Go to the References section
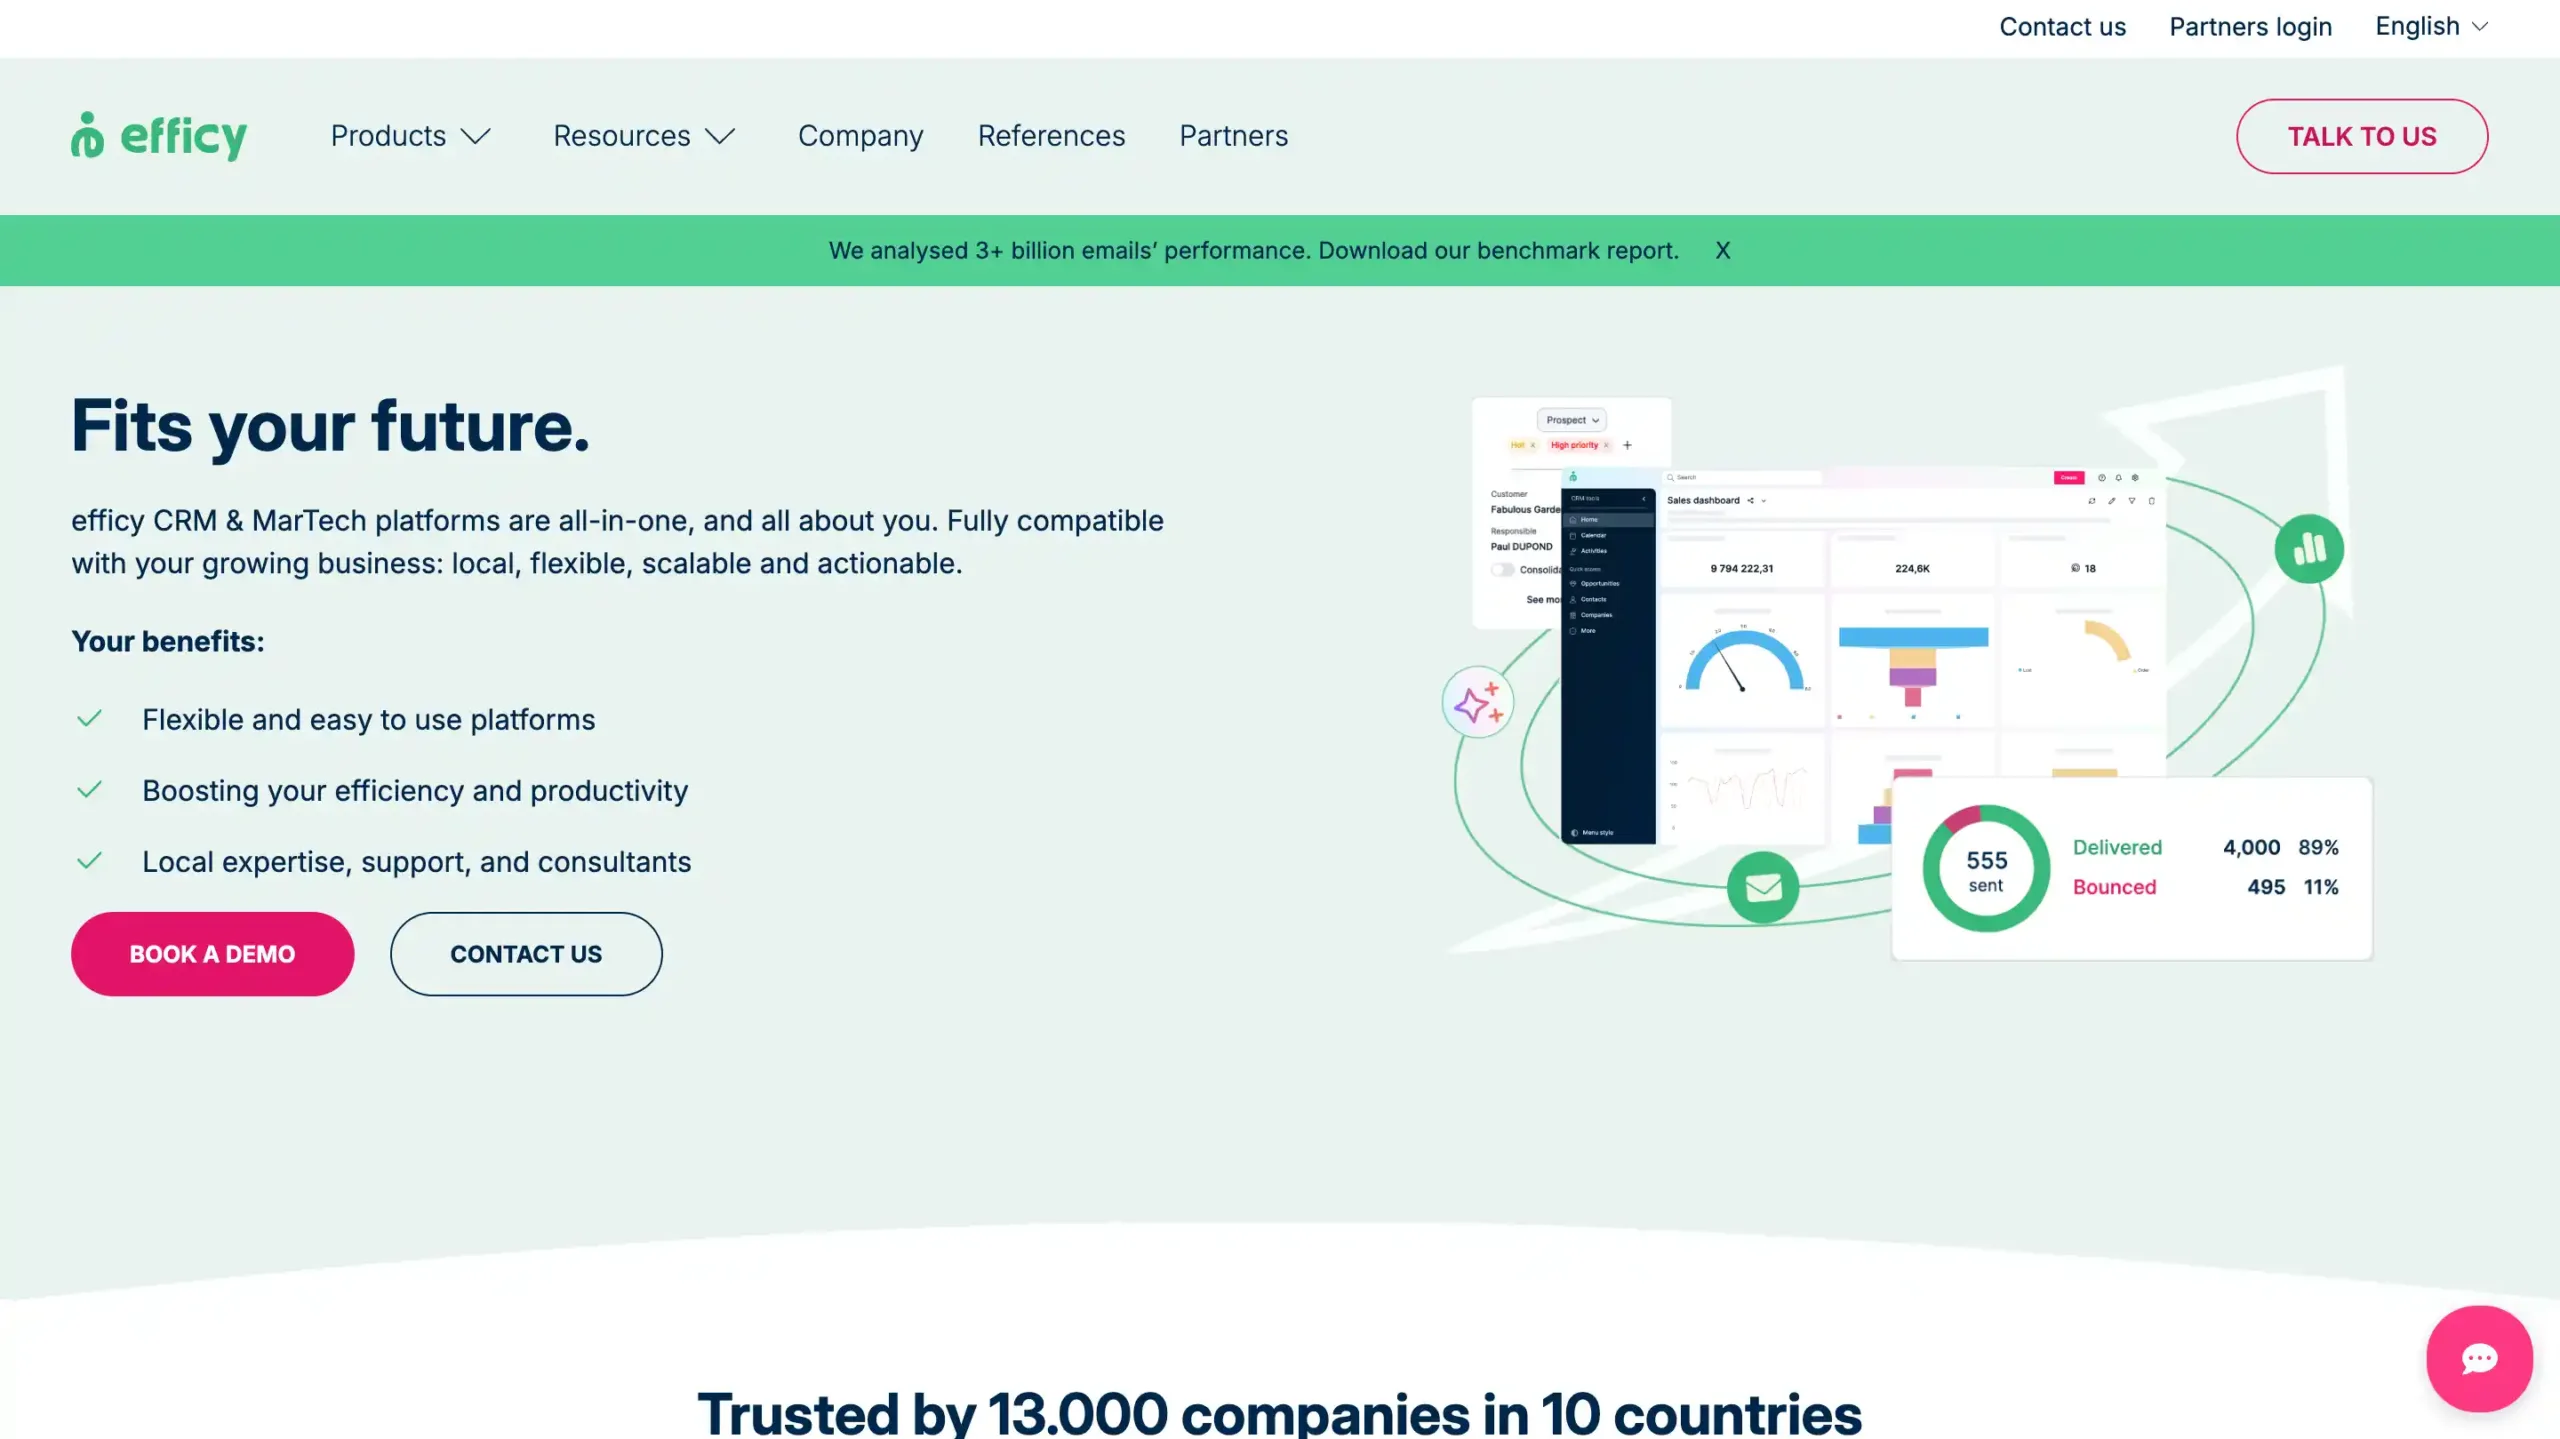This screenshot has height=1439, width=2560. point(1051,136)
